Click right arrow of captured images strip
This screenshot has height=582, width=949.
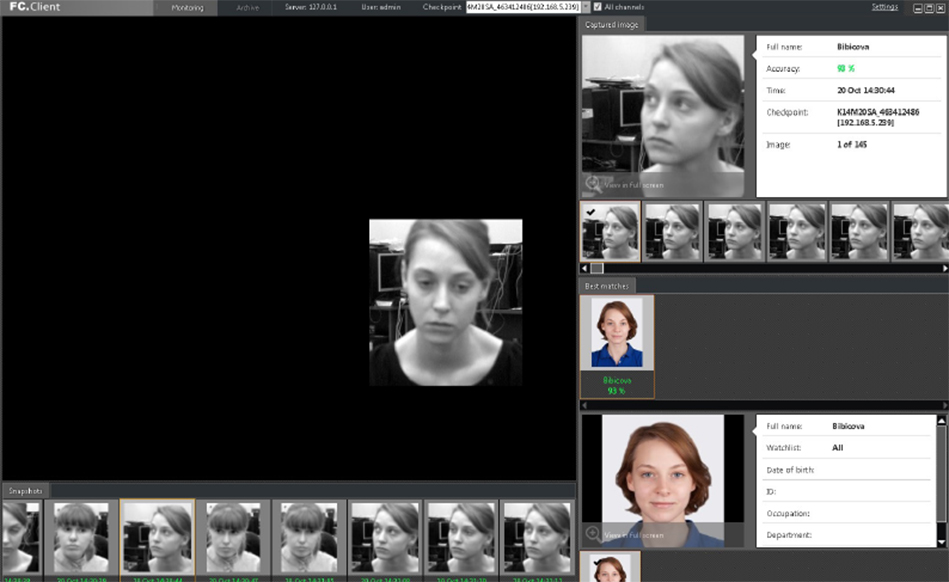click(944, 268)
